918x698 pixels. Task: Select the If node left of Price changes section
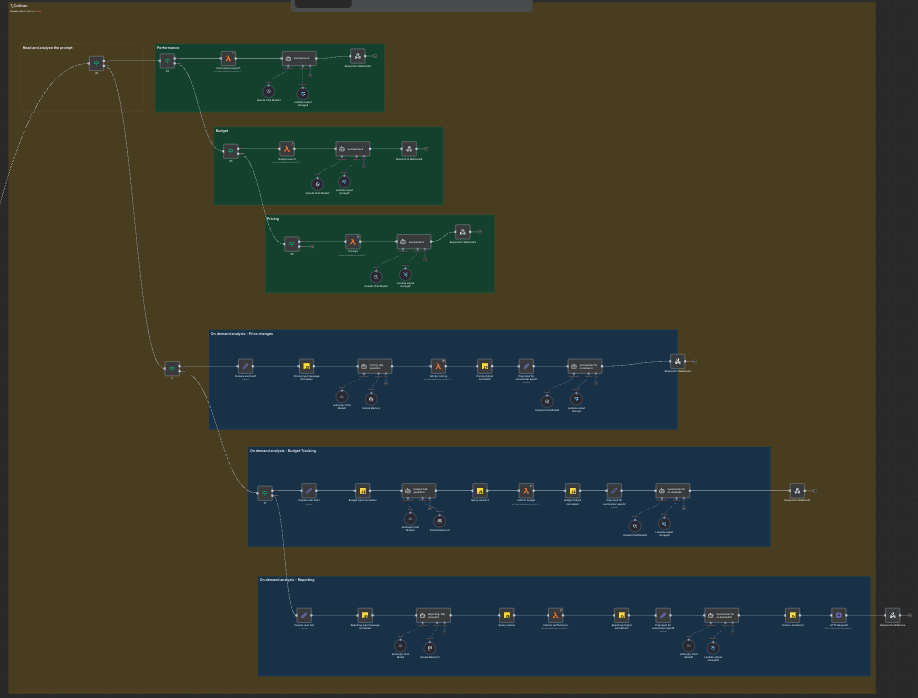pos(172,368)
